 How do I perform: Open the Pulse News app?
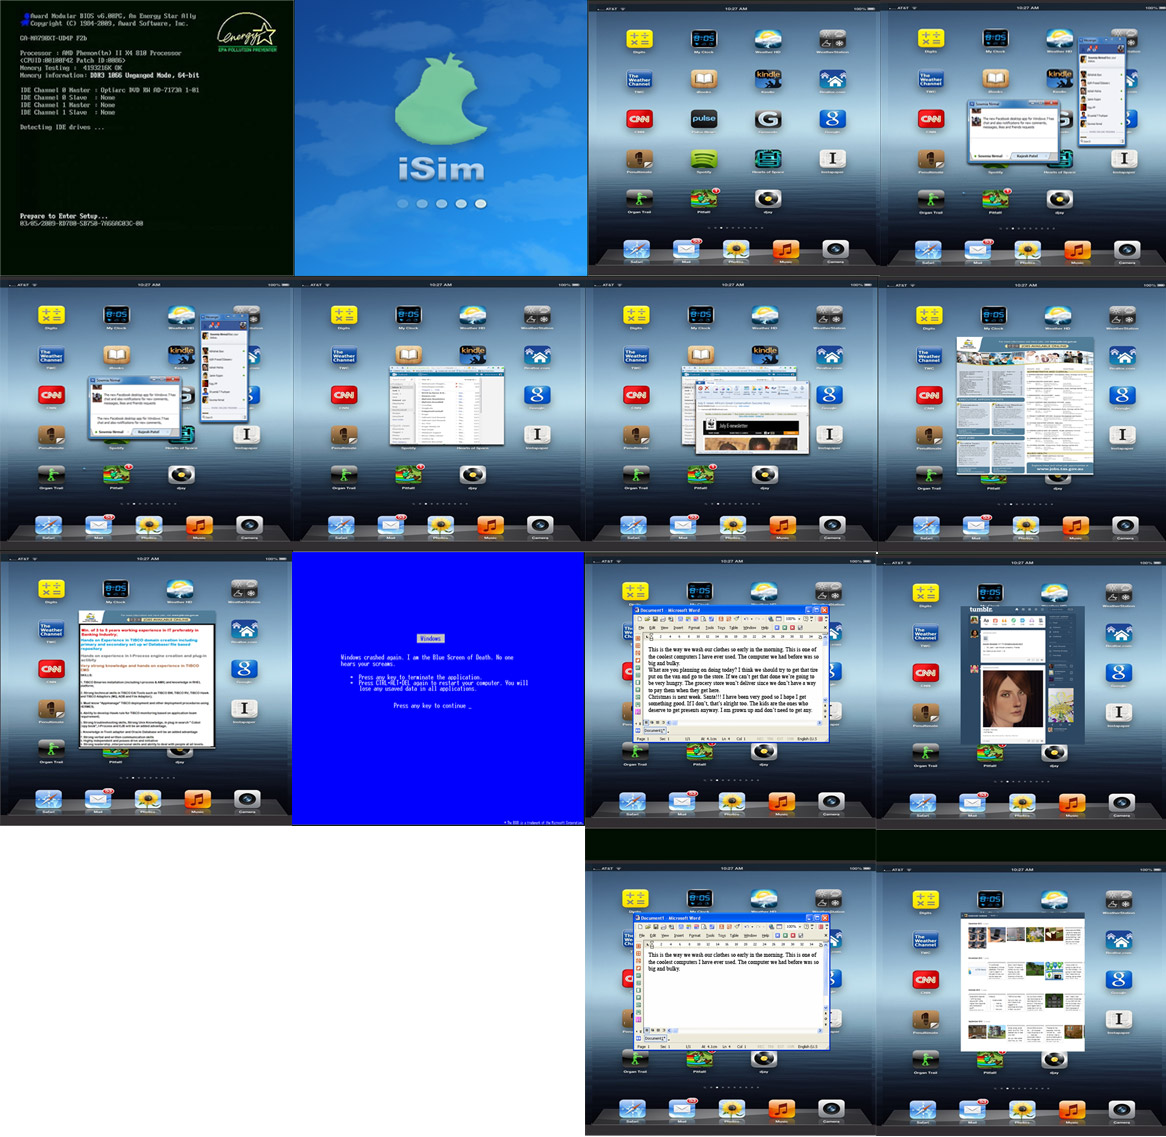tap(704, 118)
